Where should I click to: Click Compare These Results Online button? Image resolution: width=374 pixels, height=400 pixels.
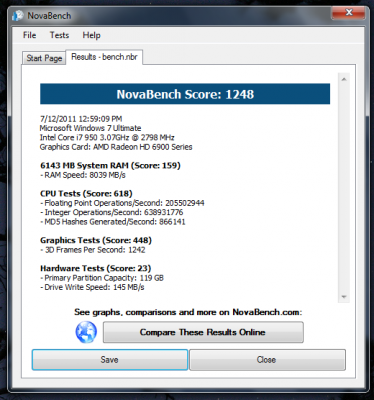203,332
